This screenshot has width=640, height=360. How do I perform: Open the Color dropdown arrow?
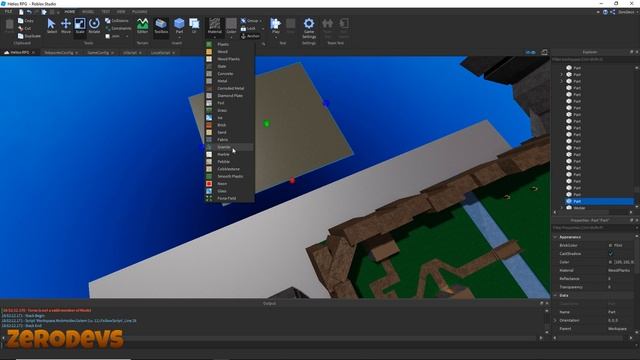coord(231,37)
